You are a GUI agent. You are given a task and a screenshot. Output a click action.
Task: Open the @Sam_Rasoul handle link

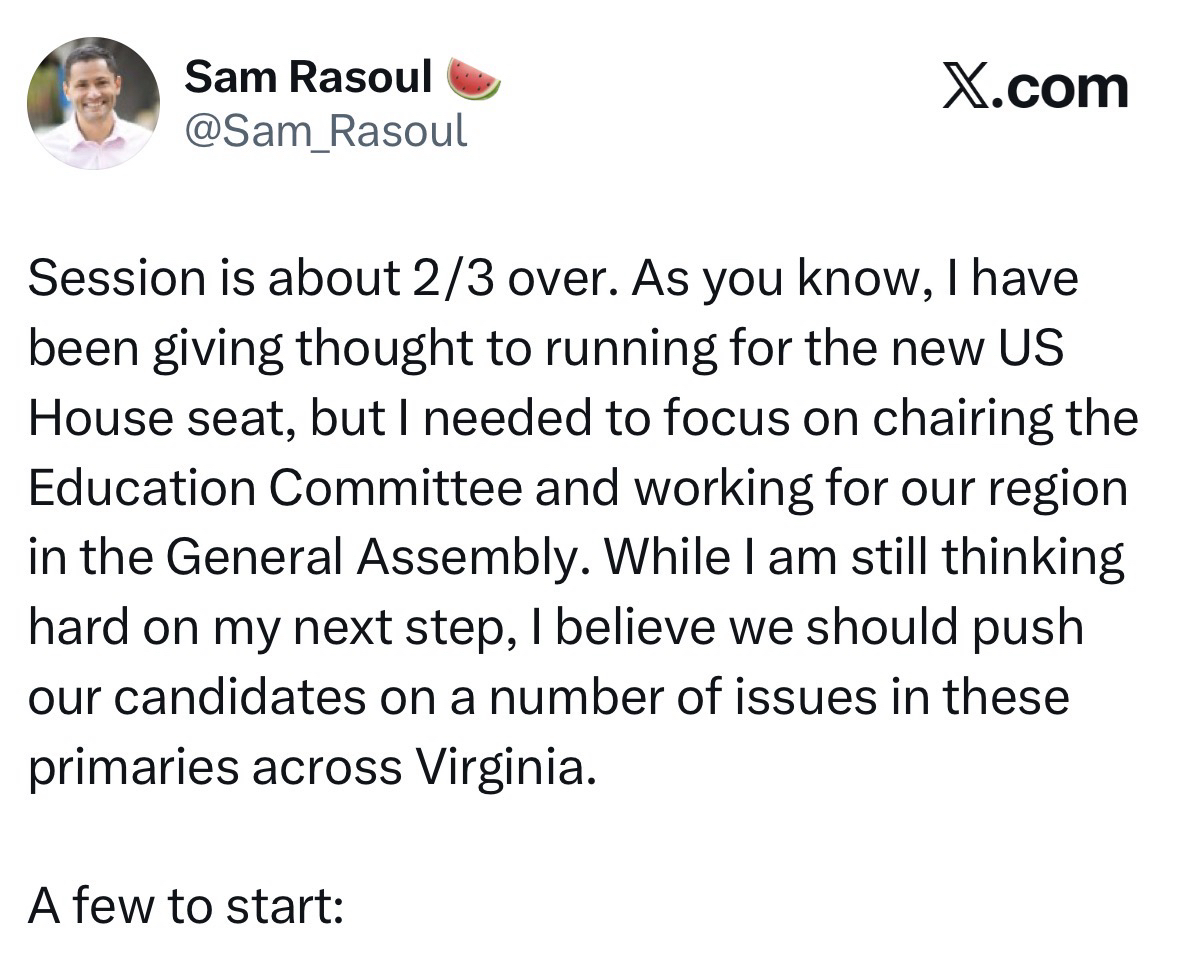[325, 130]
